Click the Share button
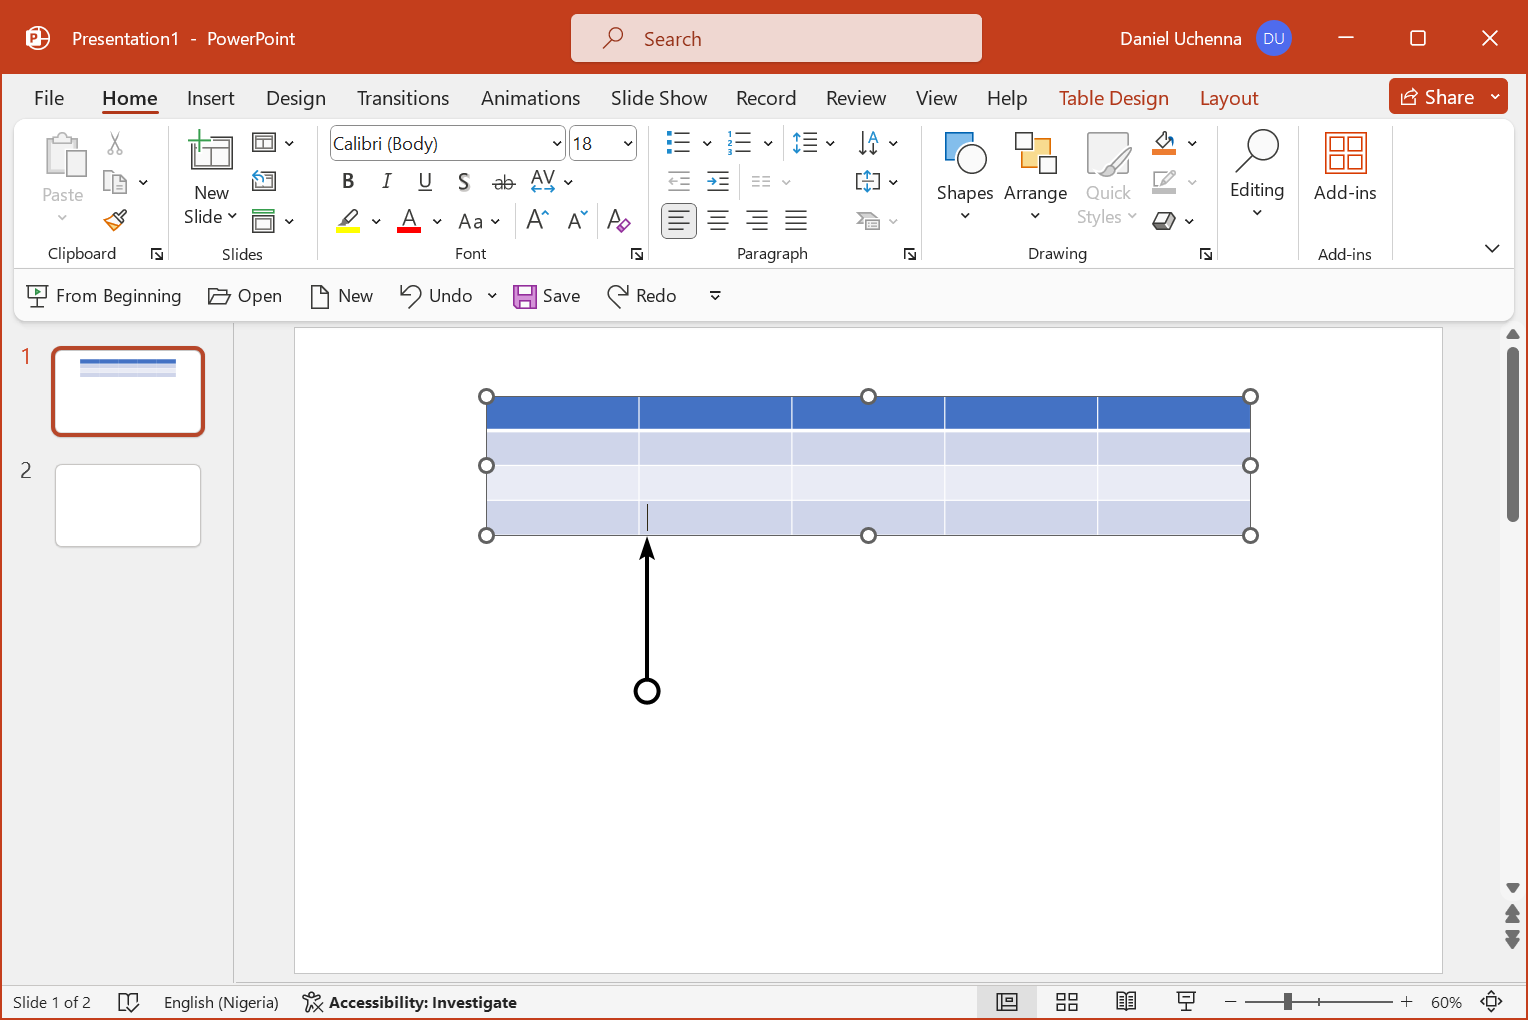The height and width of the screenshot is (1020, 1528). pyautogui.click(x=1437, y=97)
